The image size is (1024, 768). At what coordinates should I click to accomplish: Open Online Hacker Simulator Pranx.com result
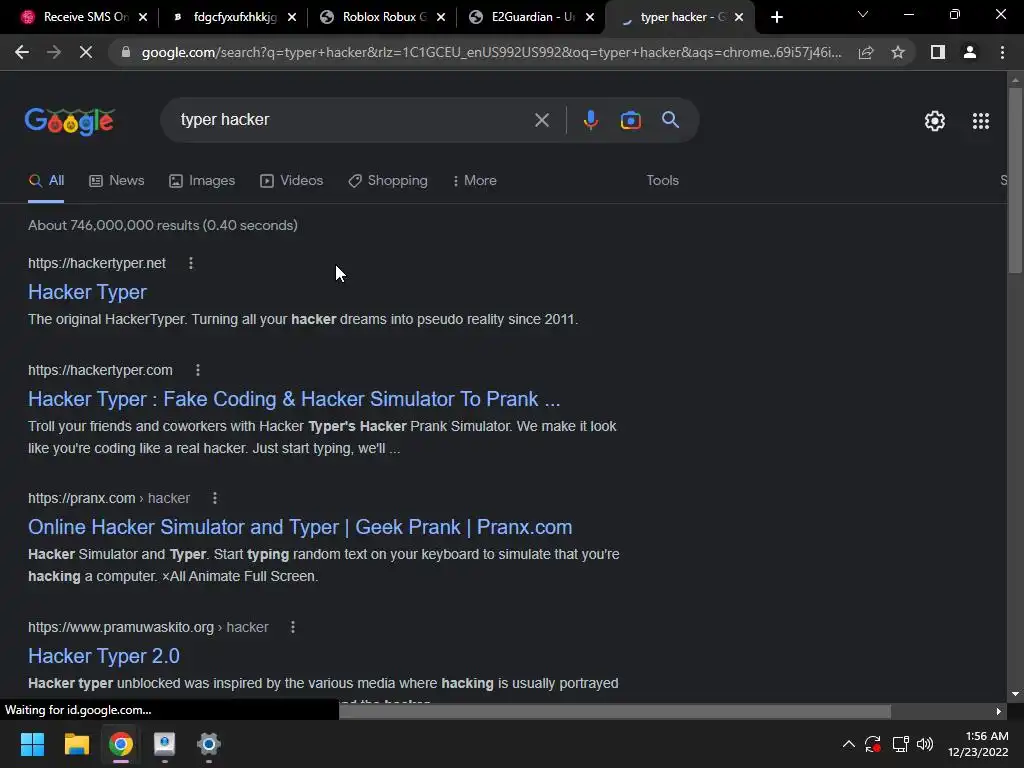coord(300,527)
